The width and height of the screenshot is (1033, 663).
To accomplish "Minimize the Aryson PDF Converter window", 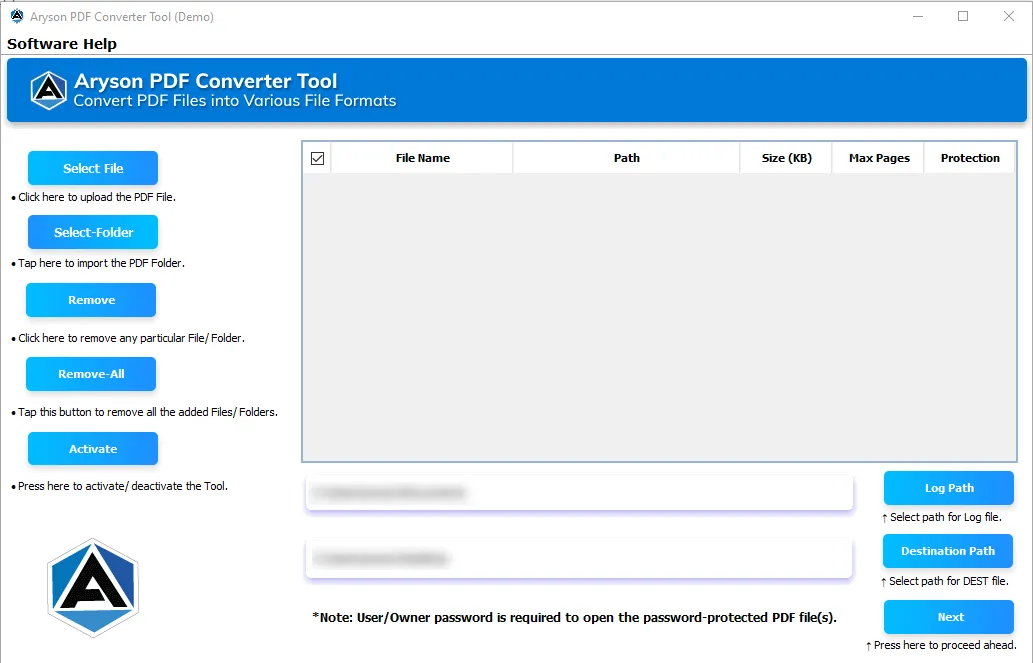I will click(x=918, y=16).
